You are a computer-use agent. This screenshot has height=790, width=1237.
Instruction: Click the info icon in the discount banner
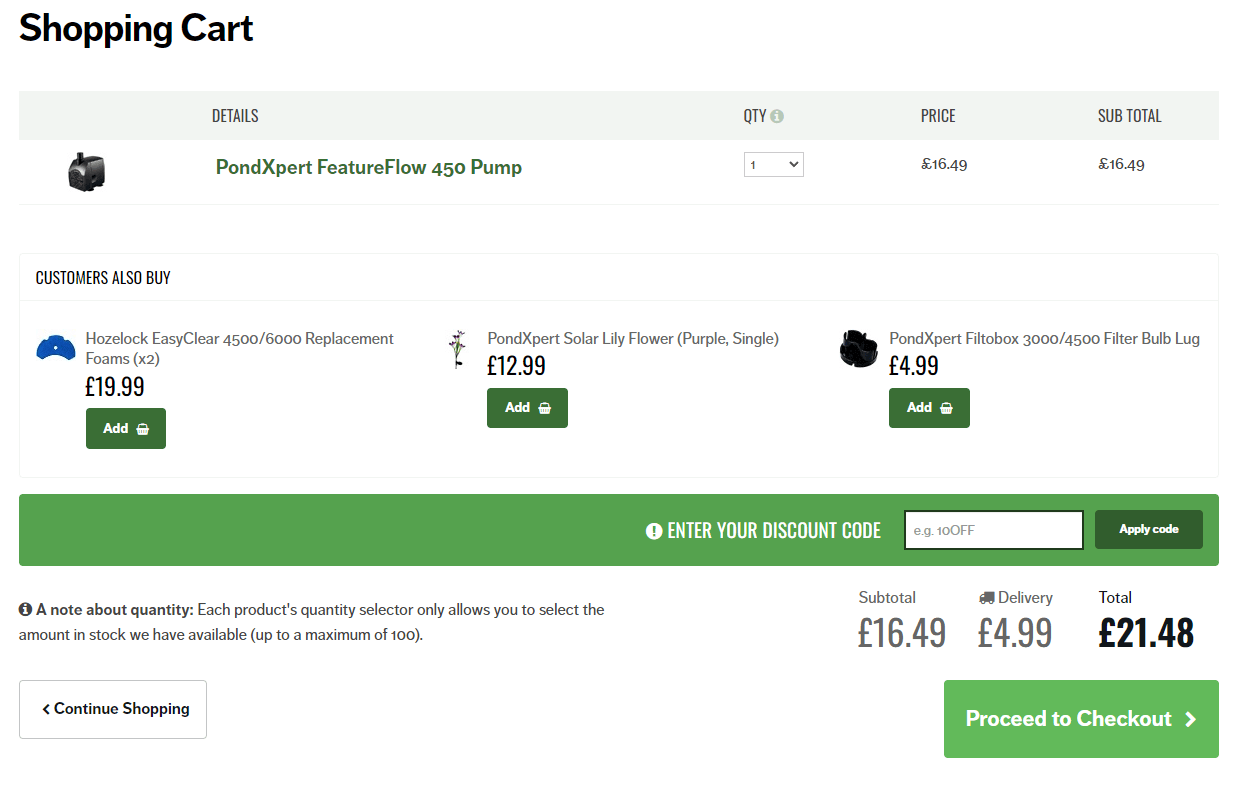pyautogui.click(x=653, y=530)
